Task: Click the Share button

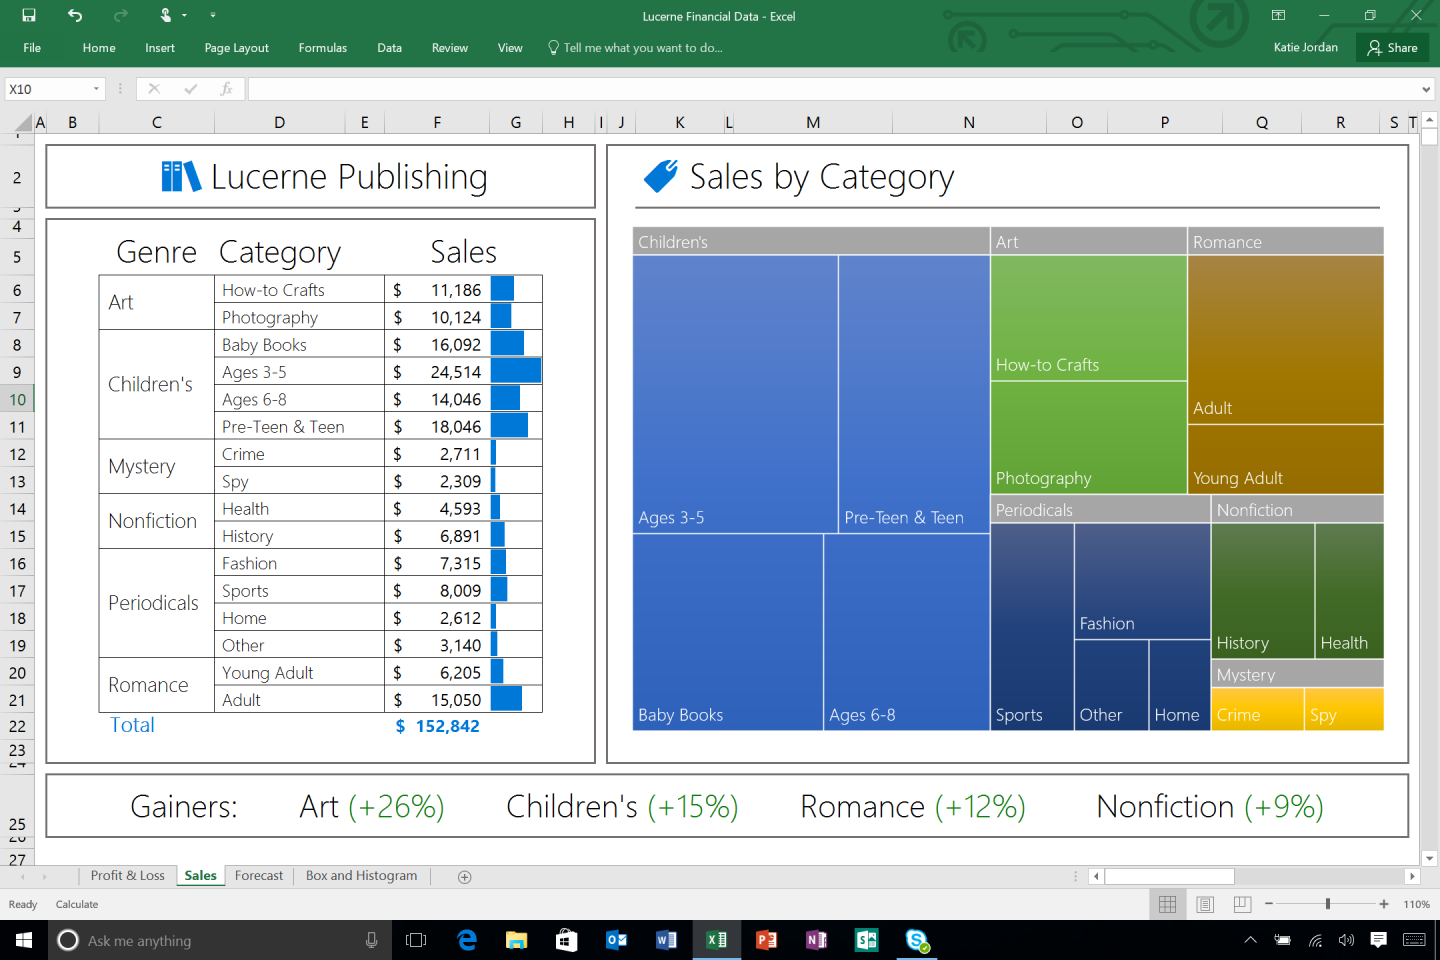Action: [x=1392, y=47]
